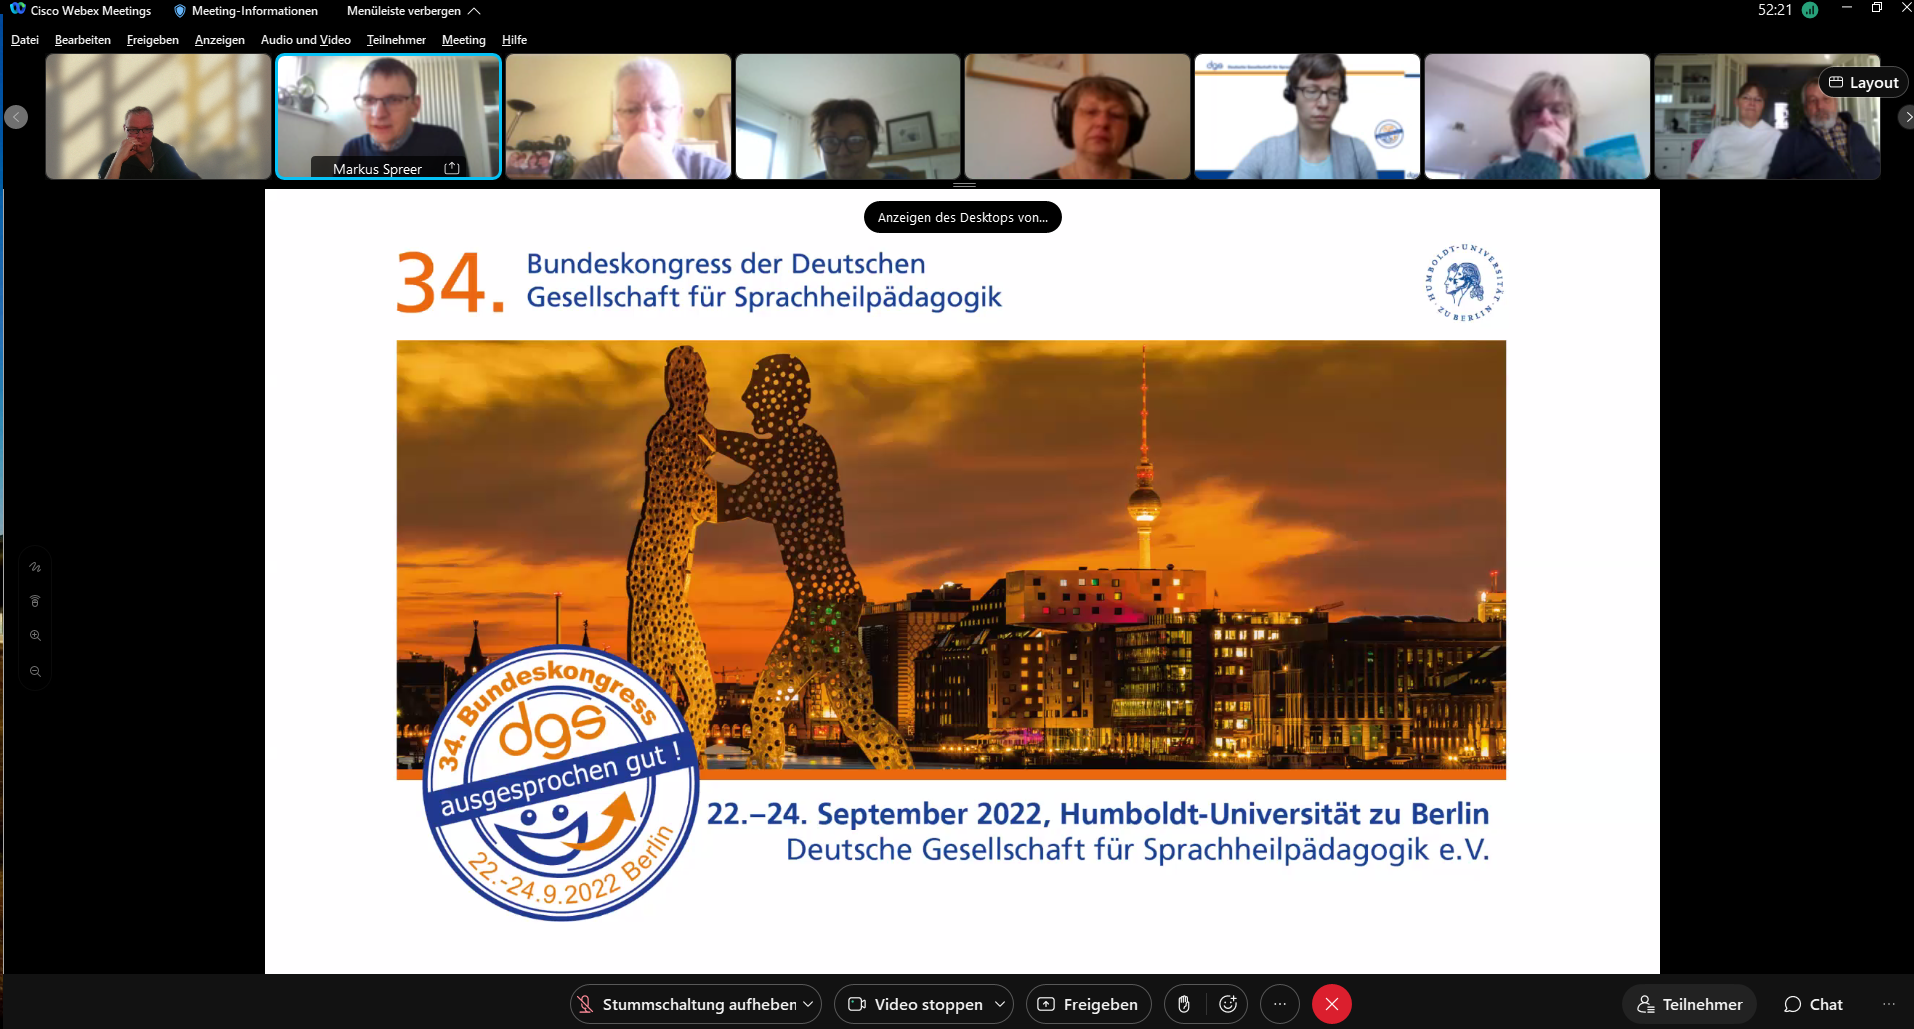This screenshot has width=1914, height=1029.
Task: Open the Audio und Video menu
Action: point(305,40)
